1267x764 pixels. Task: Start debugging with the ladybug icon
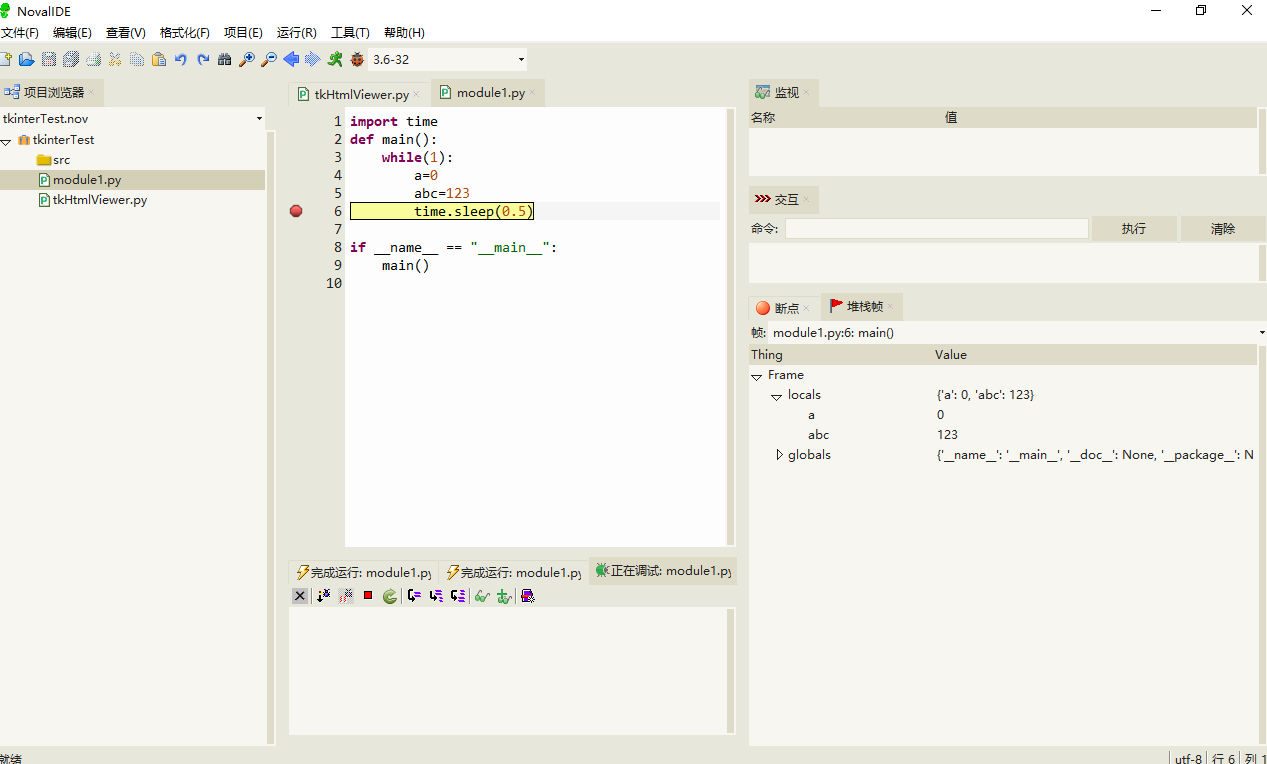[357, 59]
